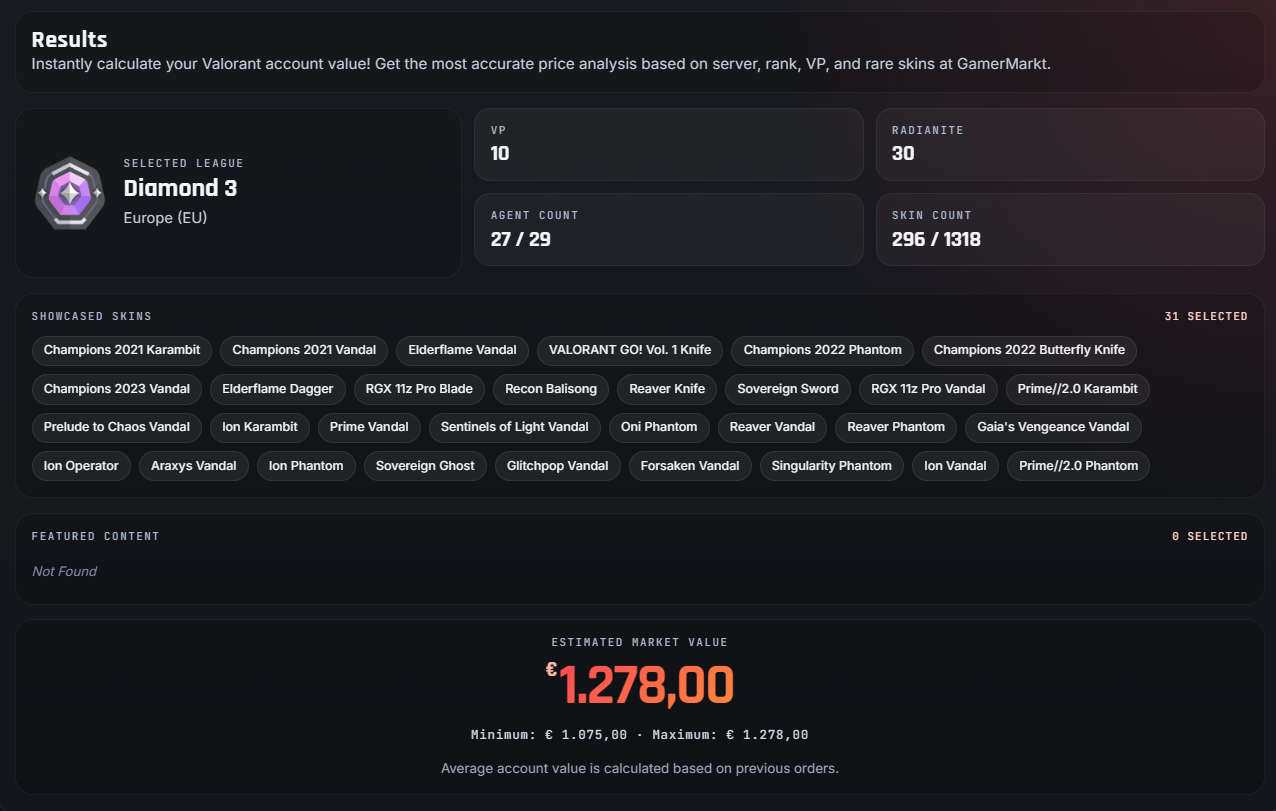The image size is (1276, 811).
Task: Click the Not Found text
Action: coord(64,571)
